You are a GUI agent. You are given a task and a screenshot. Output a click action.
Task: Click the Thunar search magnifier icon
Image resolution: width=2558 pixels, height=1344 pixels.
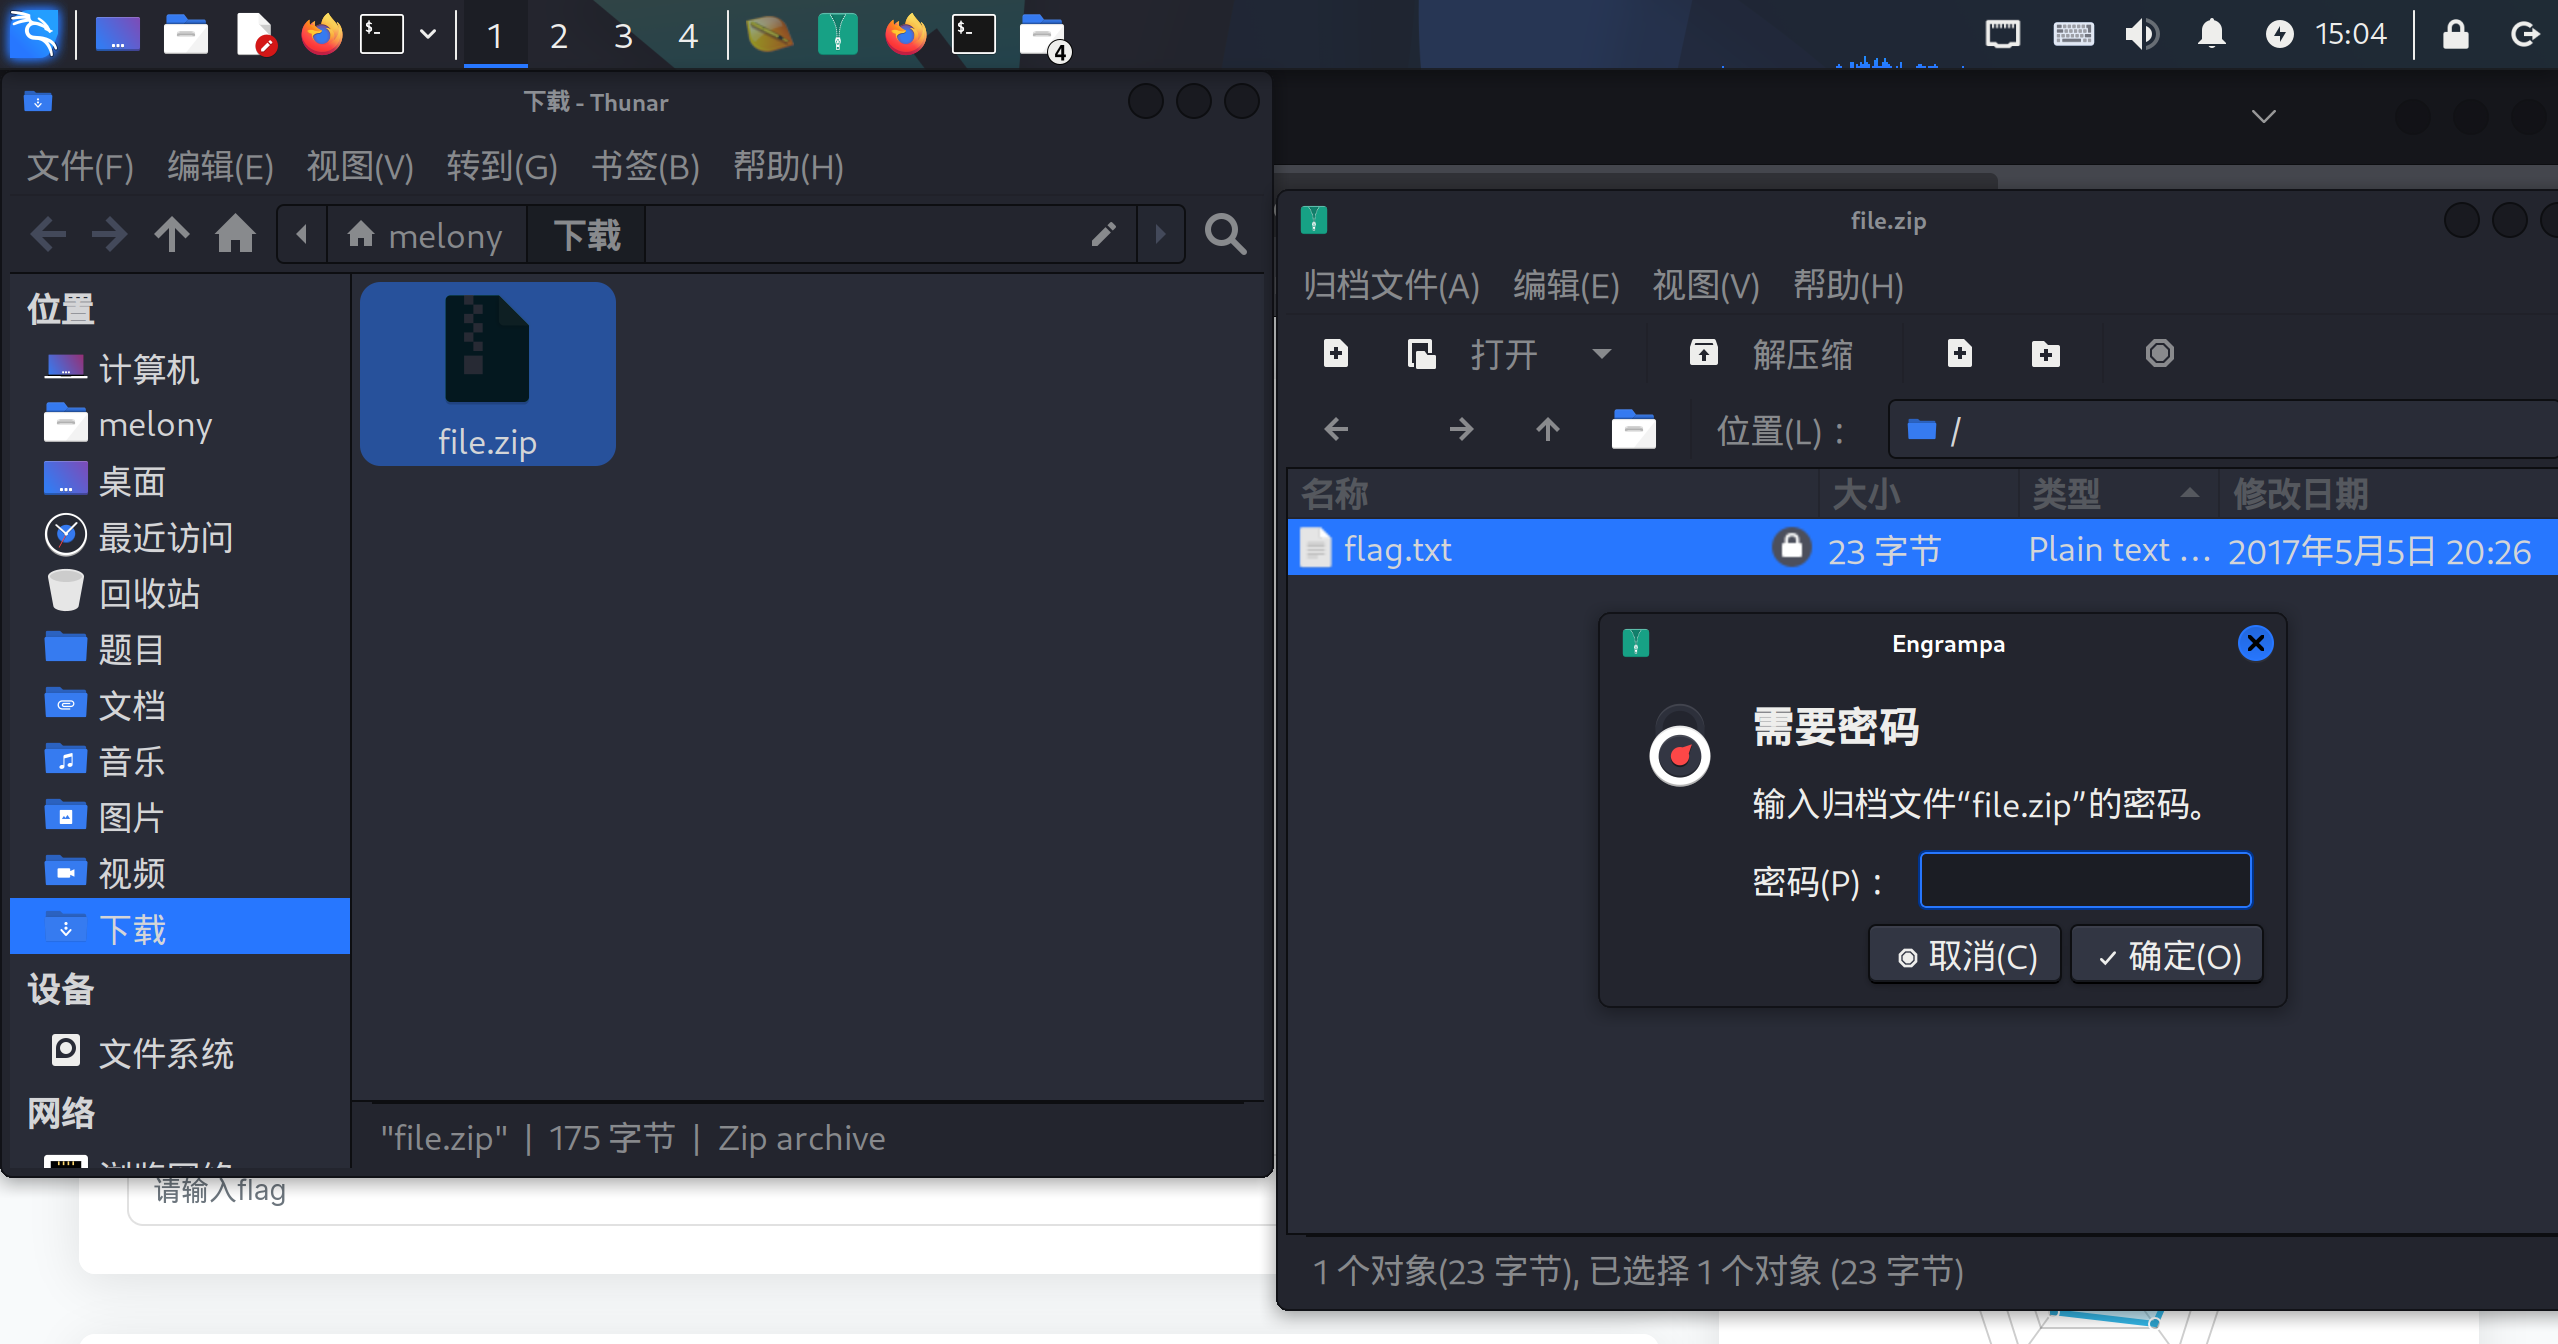tap(1225, 235)
